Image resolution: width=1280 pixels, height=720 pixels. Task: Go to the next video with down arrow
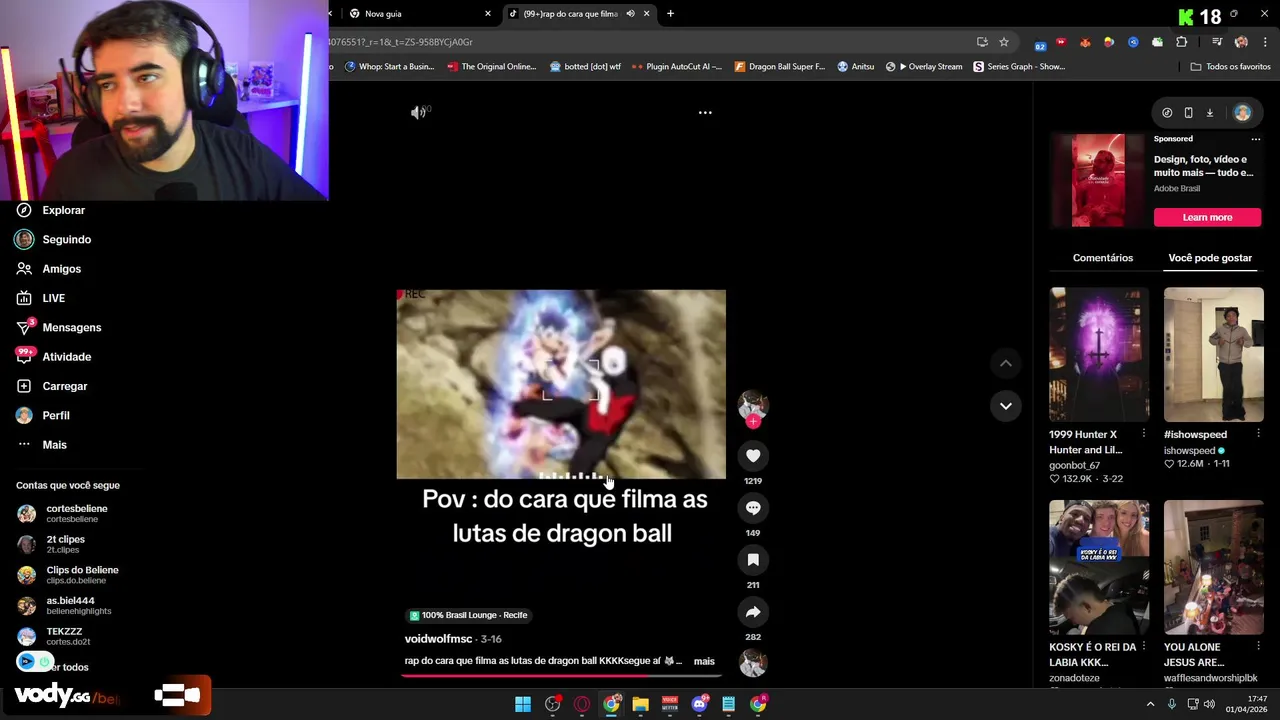1005,406
